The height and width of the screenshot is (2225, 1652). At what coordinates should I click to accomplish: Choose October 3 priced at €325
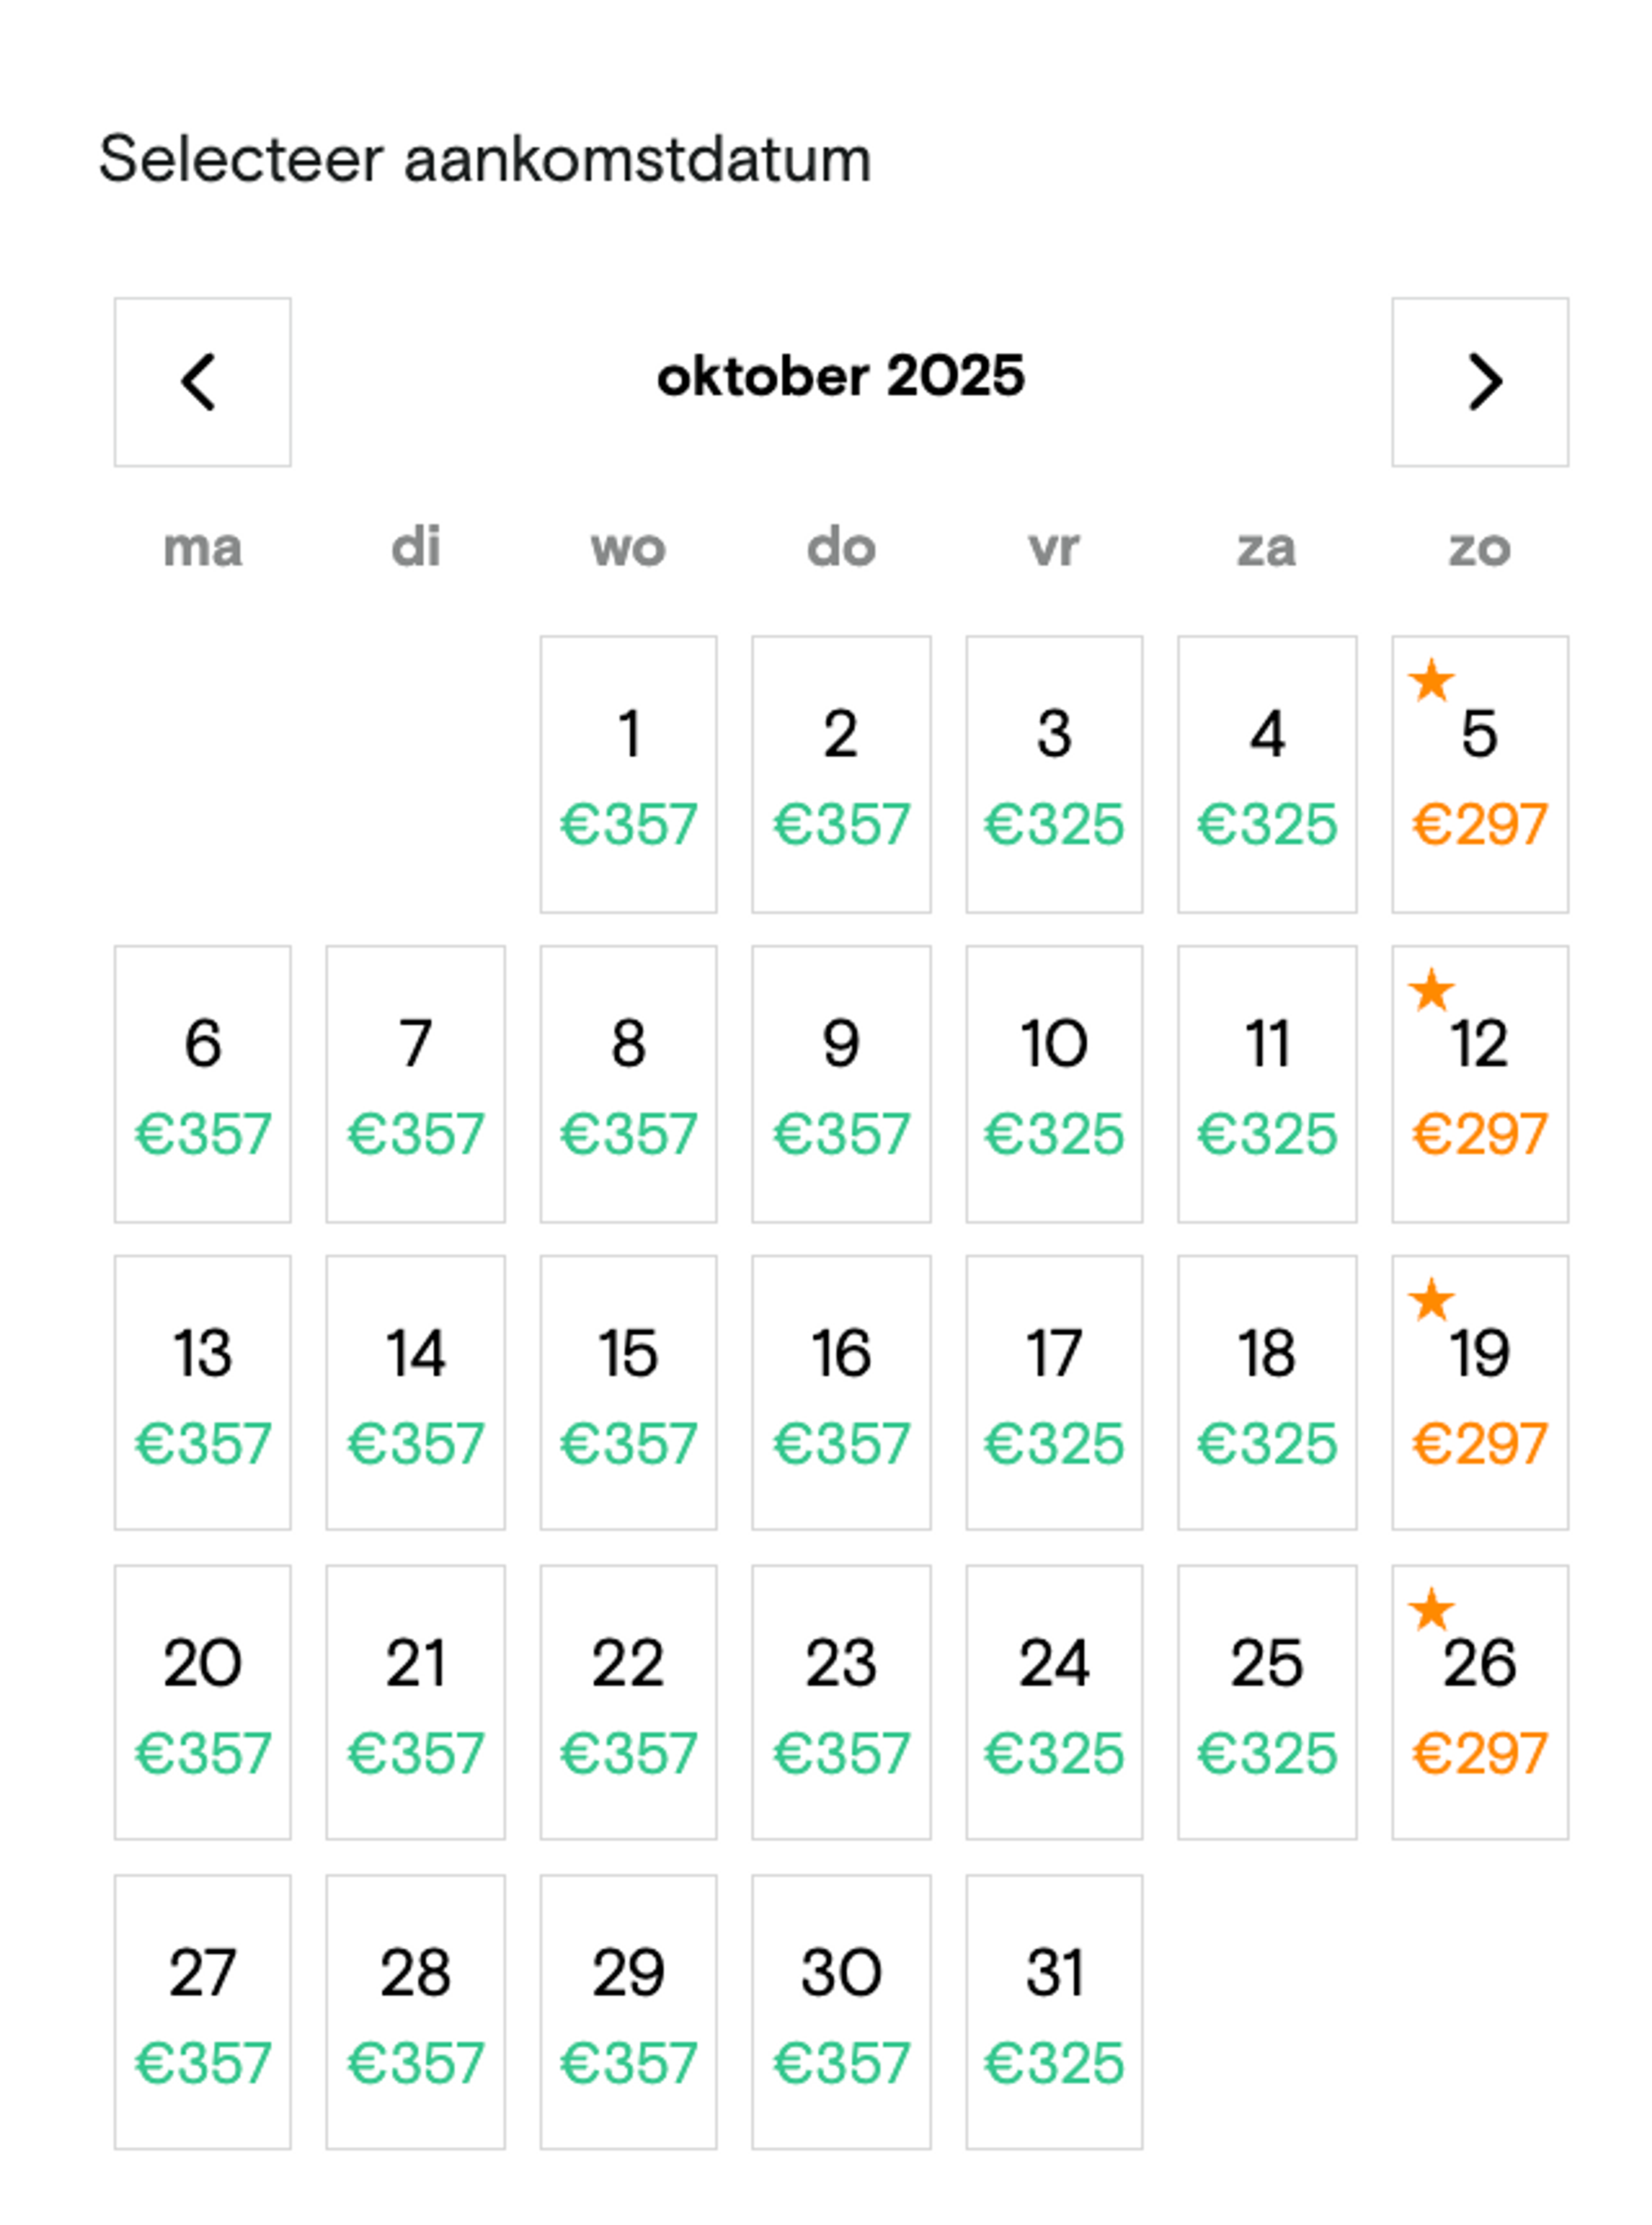(x=1053, y=774)
